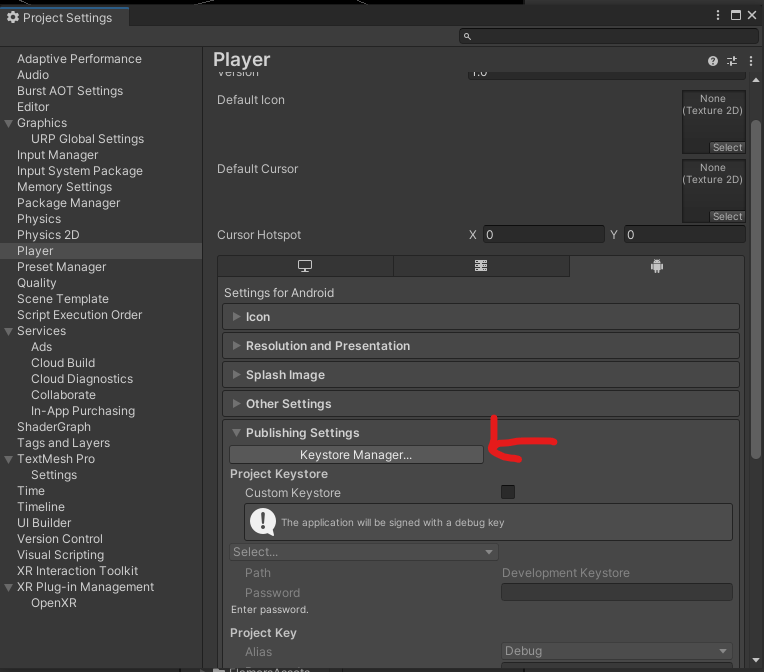Select a texture for Default Cursor

(x=727, y=216)
